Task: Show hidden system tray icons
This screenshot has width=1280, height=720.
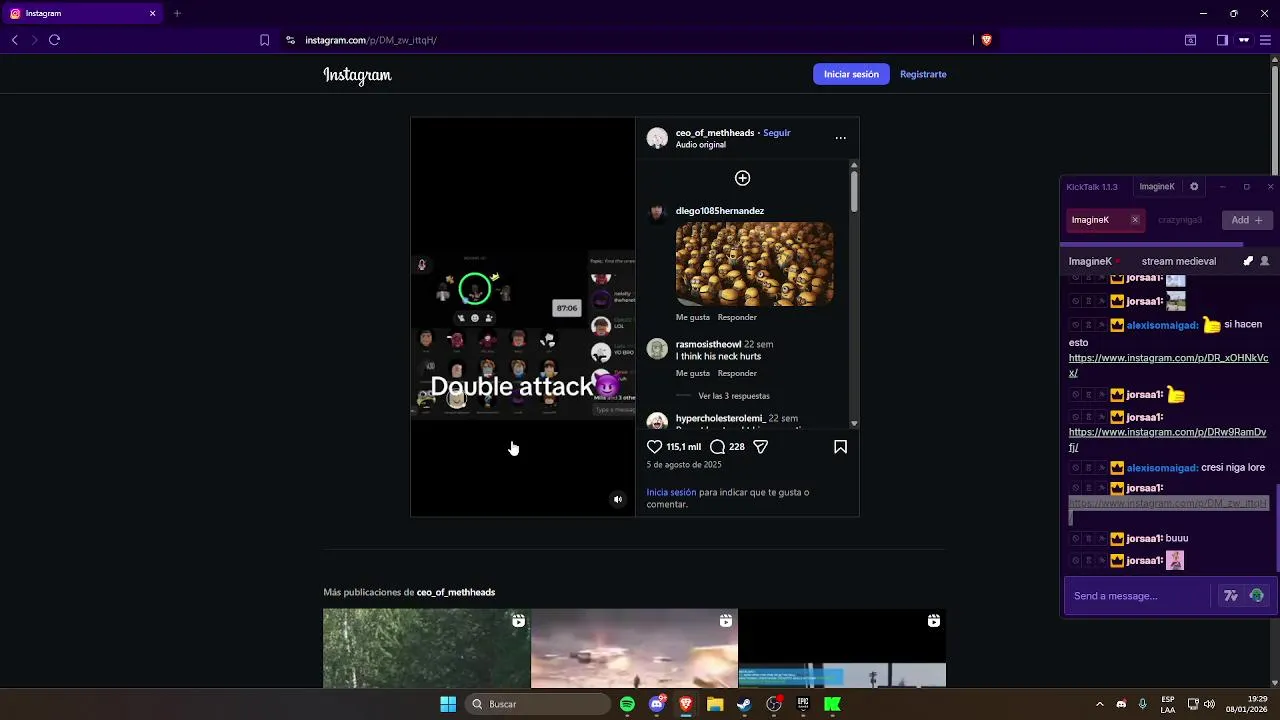Action: (x=1099, y=704)
